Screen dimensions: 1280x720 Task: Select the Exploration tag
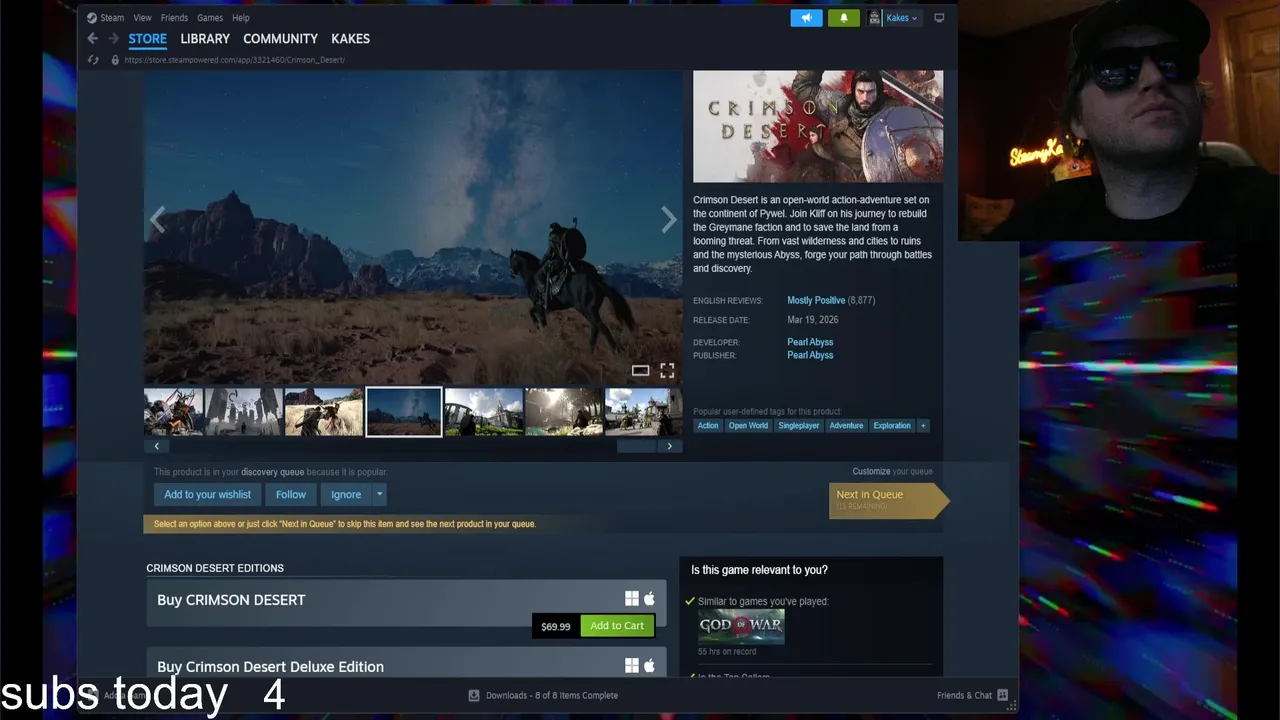tap(892, 425)
